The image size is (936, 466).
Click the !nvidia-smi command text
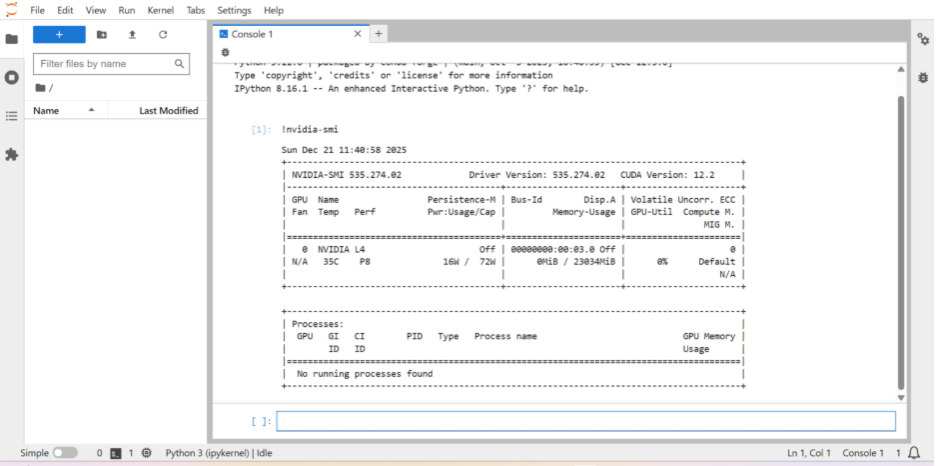coord(310,129)
